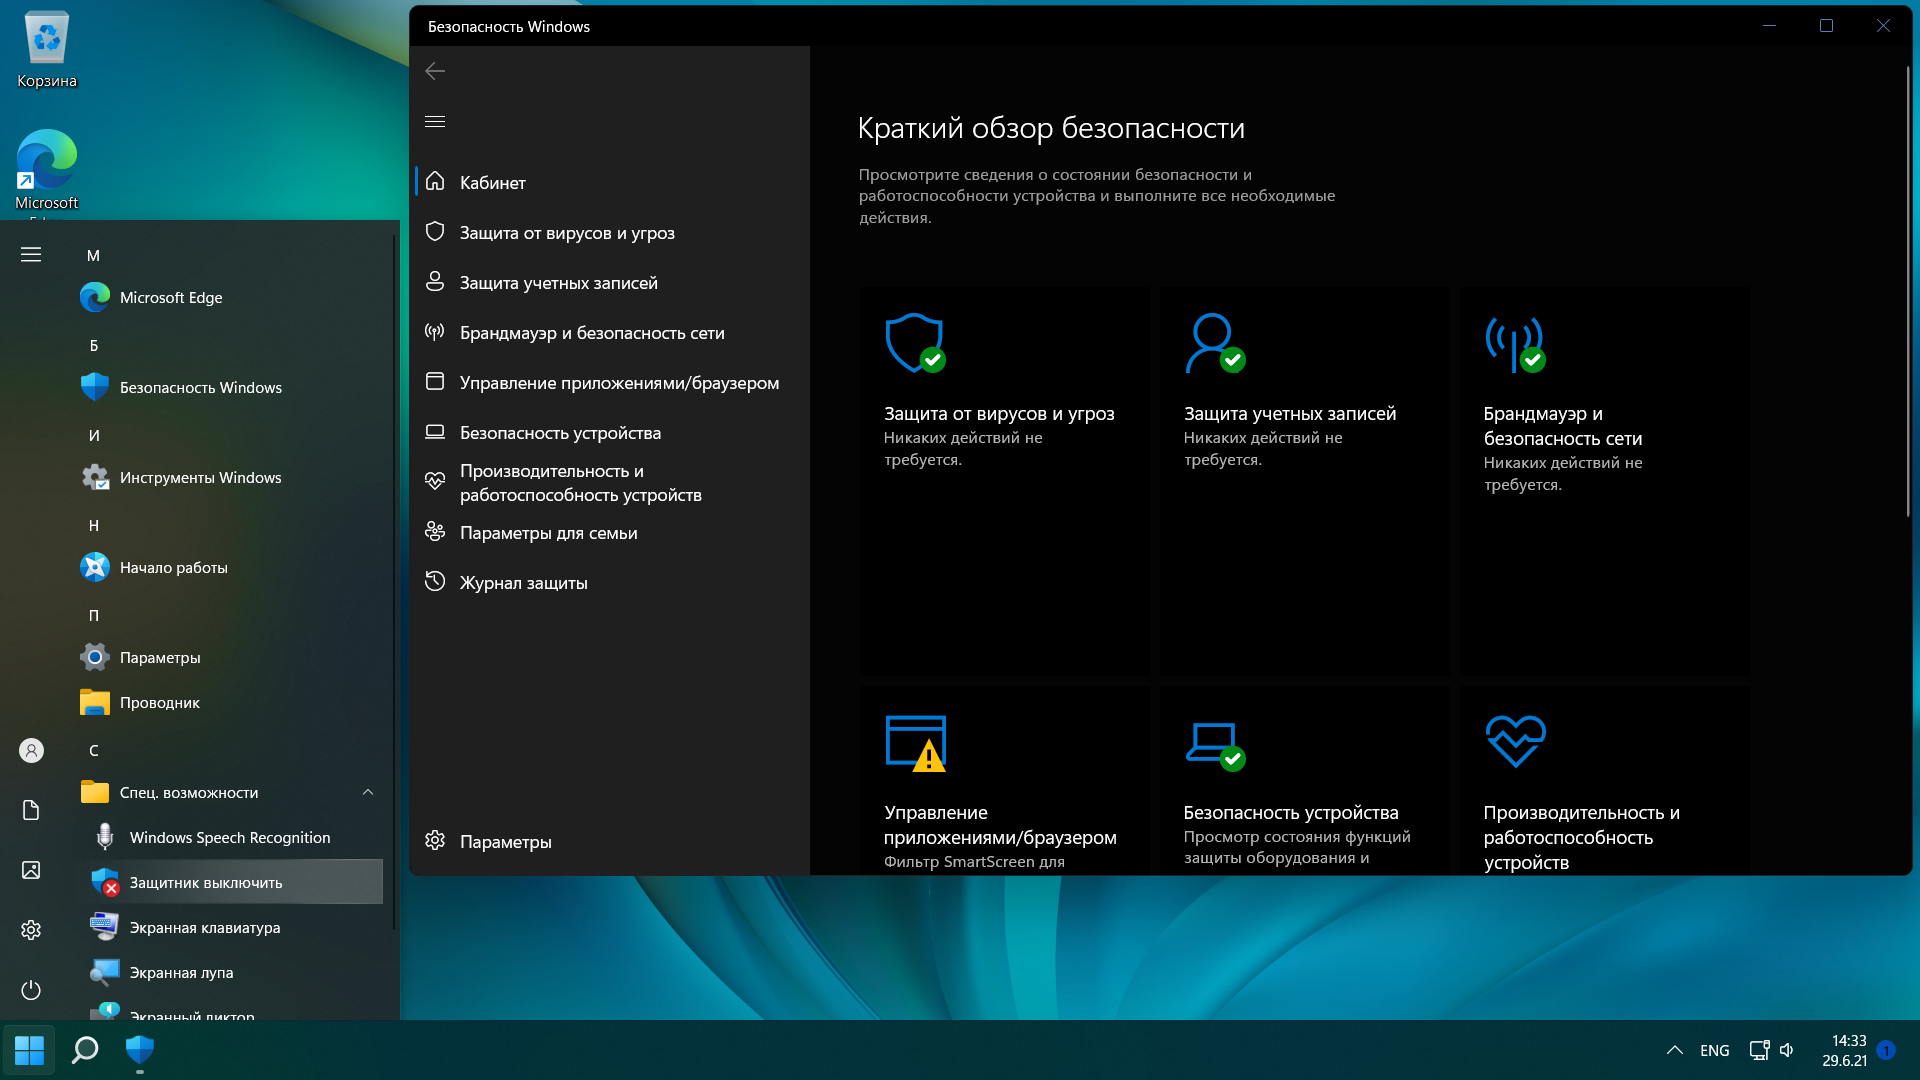Open Защита от вирусов и угроз sidebar item
The image size is (1920, 1080).
566,233
